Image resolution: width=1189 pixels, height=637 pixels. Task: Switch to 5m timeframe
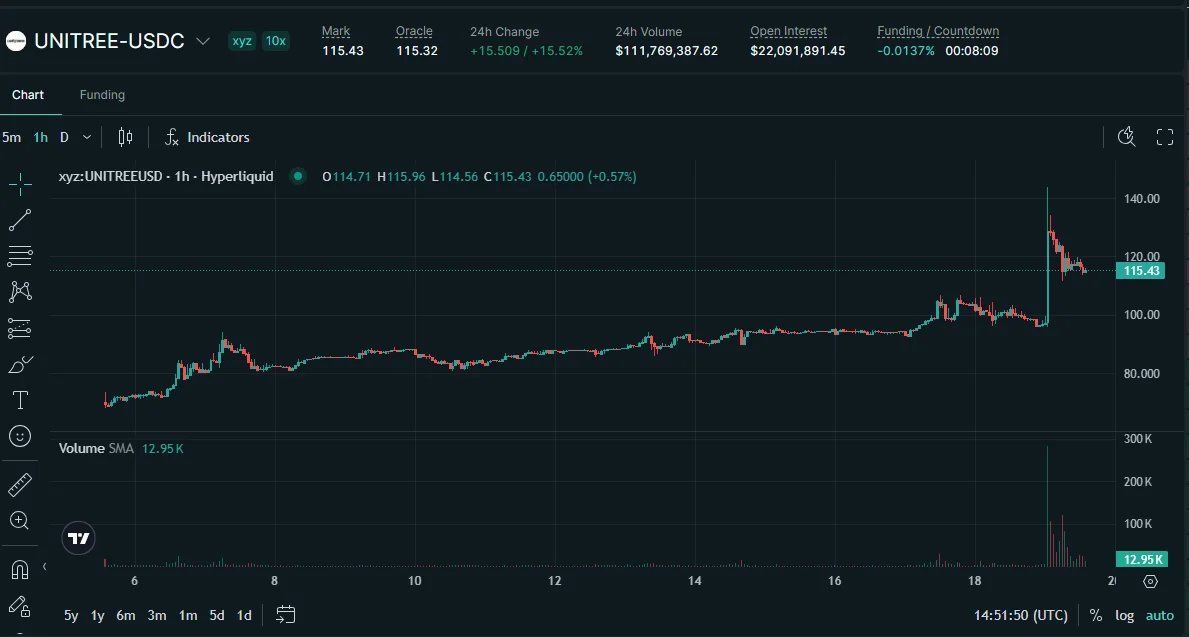[11, 137]
